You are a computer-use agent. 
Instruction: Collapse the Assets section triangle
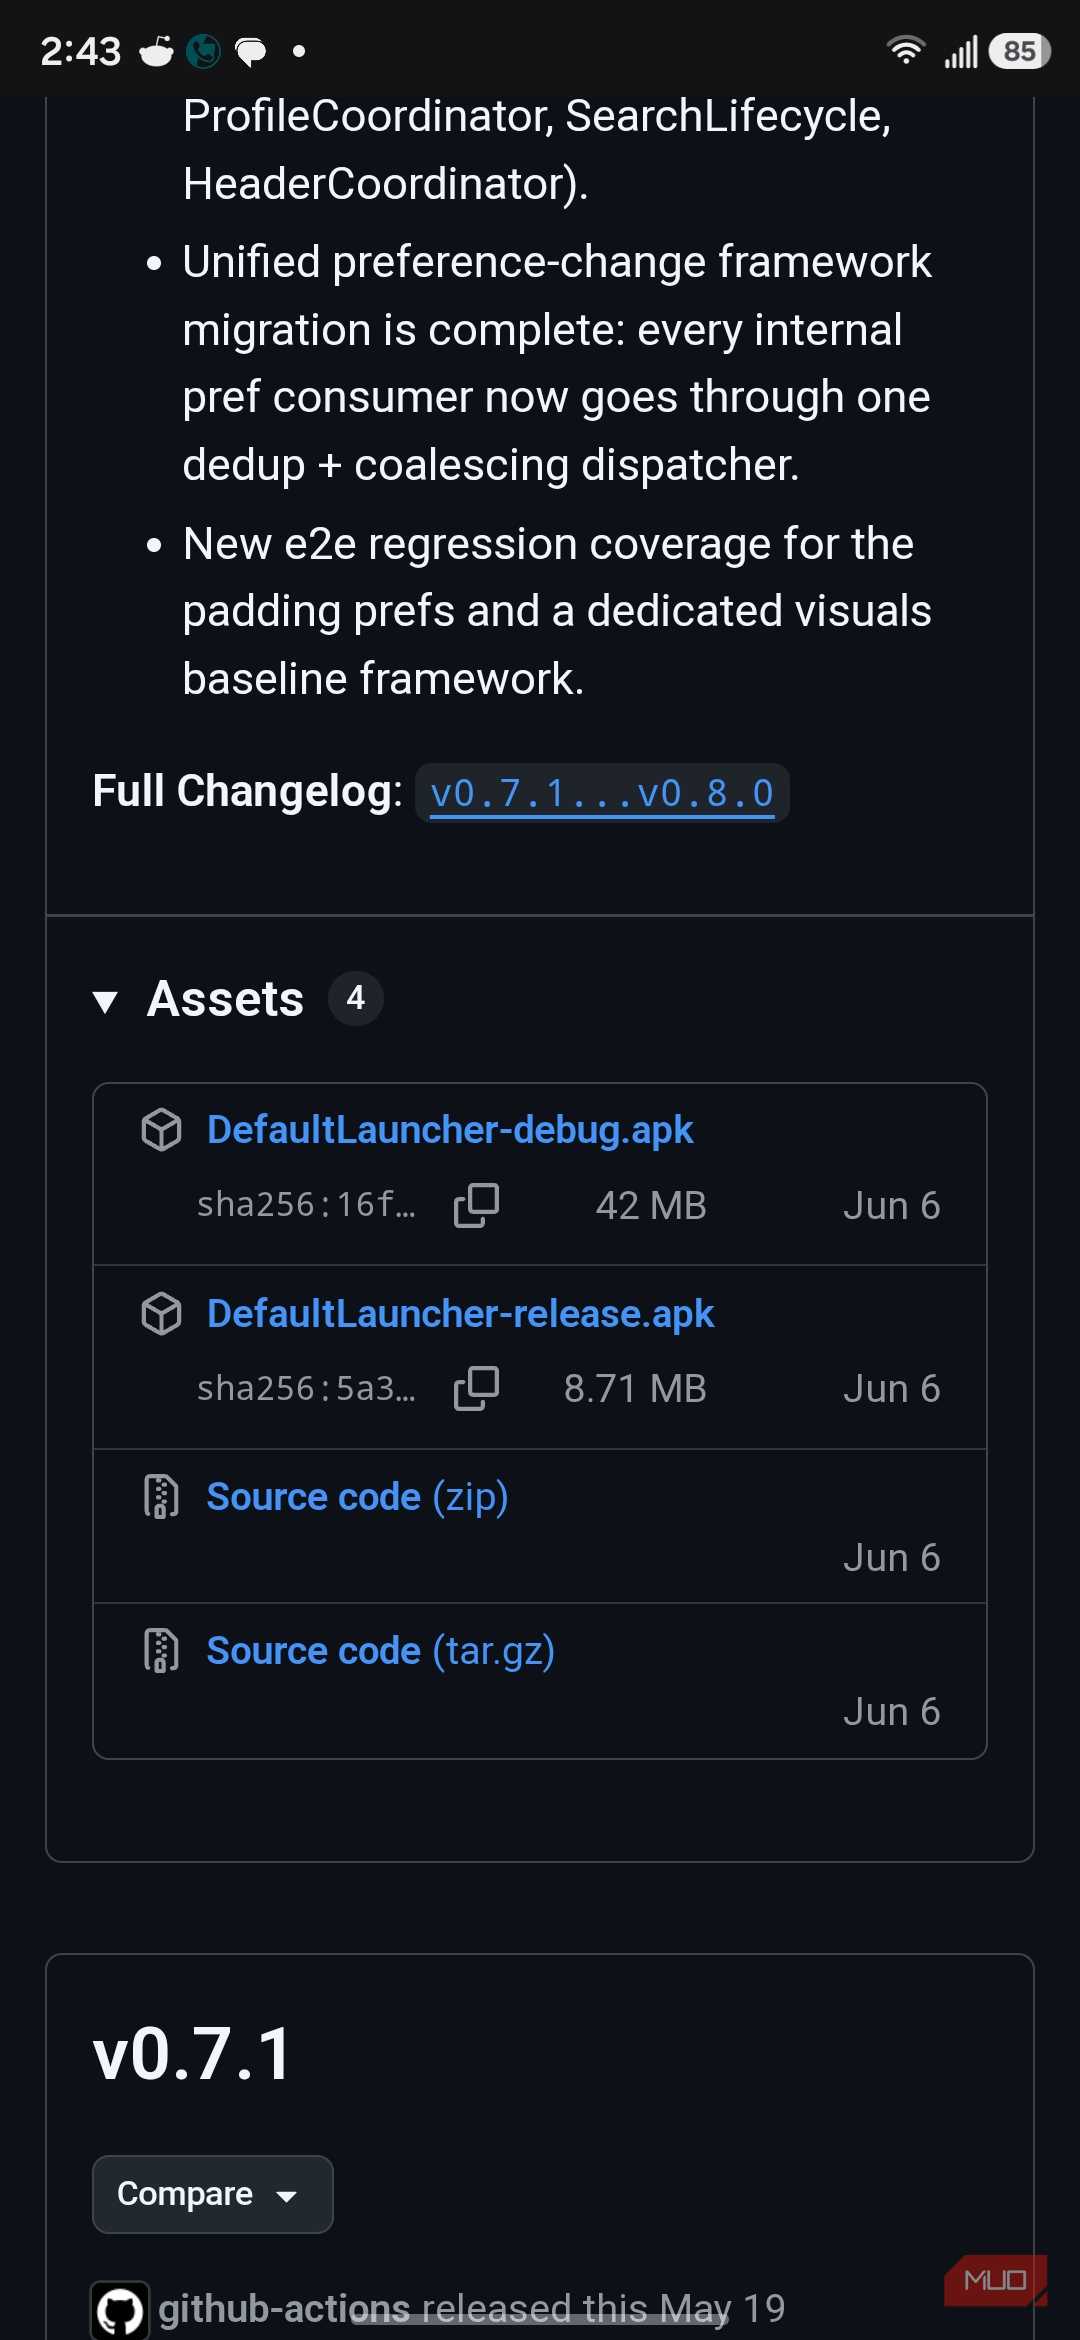click(x=105, y=1001)
